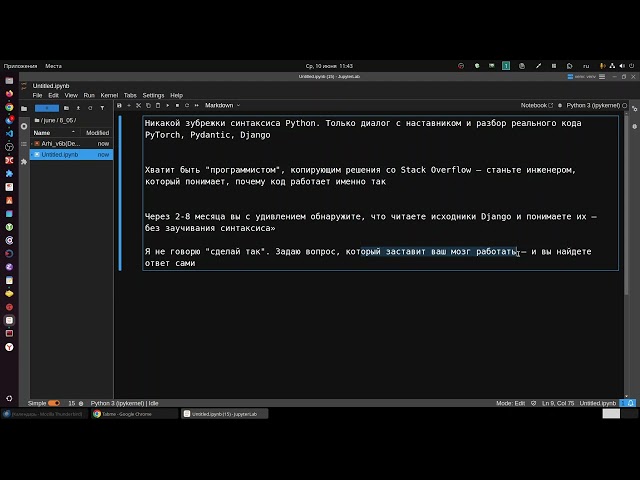Interrupt the kernel with the stop icon
The height and width of the screenshot is (480, 640).
(x=177, y=105)
